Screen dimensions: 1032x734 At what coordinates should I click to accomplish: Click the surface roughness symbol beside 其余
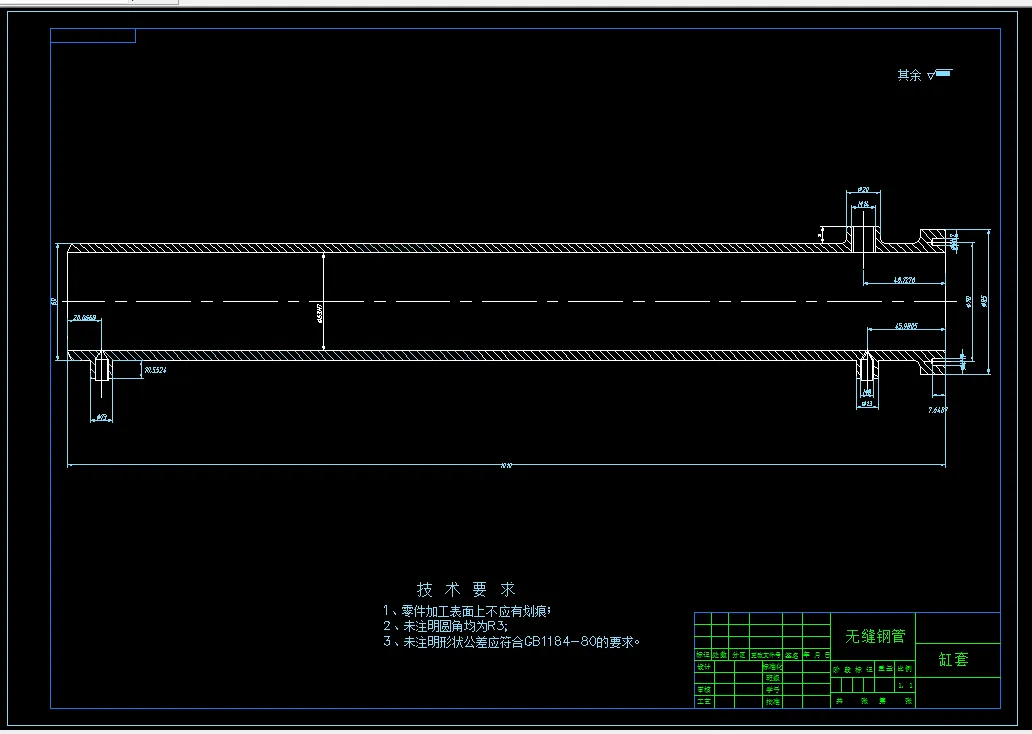click(x=939, y=74)
